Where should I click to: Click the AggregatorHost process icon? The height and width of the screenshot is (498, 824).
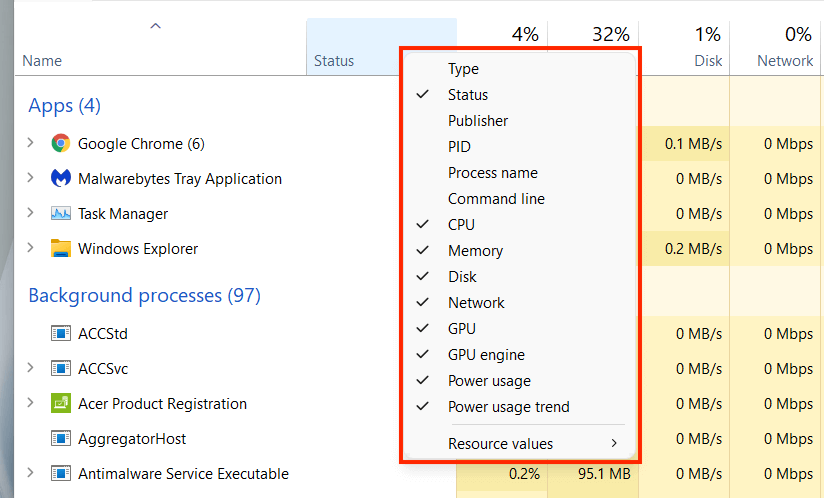coord(61,438)
